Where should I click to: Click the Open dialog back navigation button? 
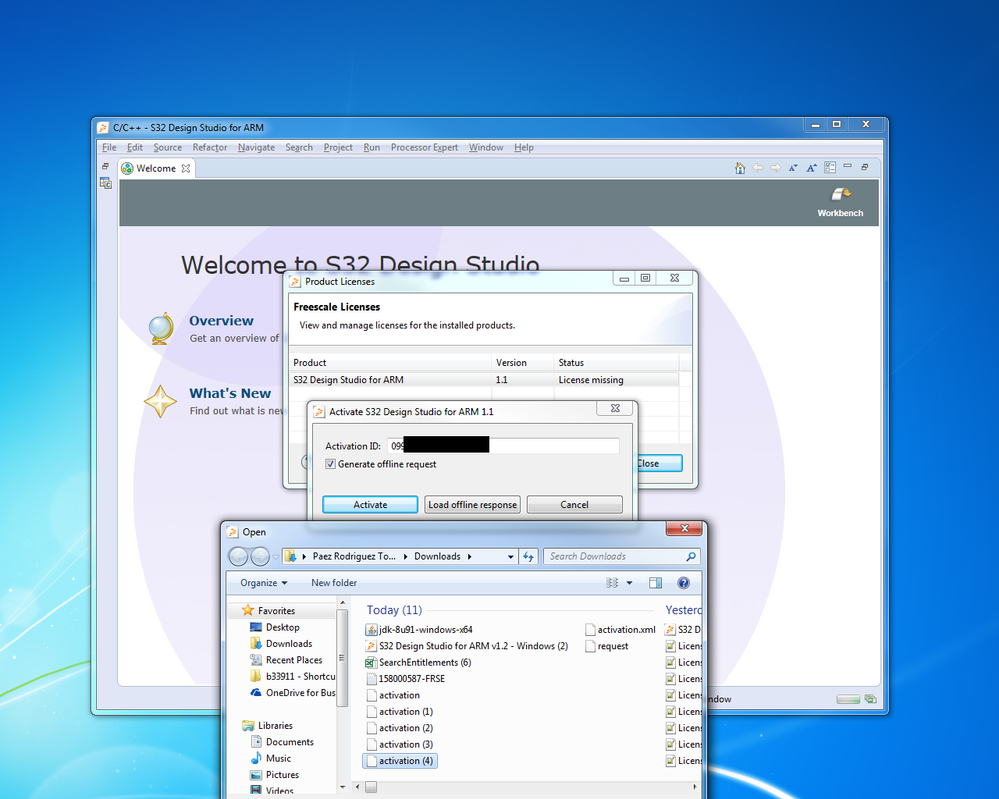click(238, 557)
